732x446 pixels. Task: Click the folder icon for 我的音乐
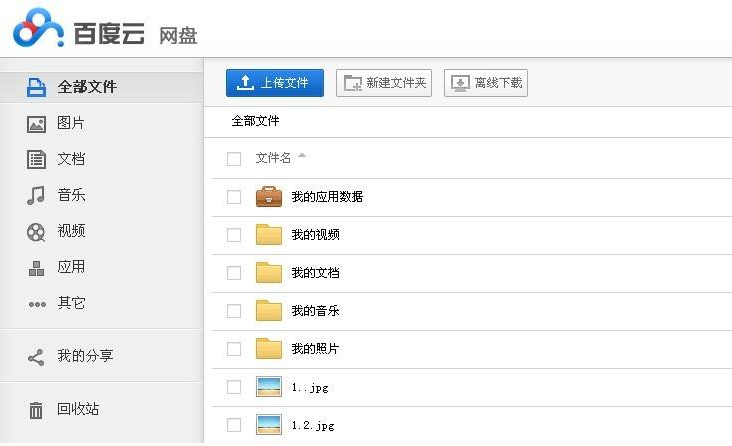tap(269, 311)
